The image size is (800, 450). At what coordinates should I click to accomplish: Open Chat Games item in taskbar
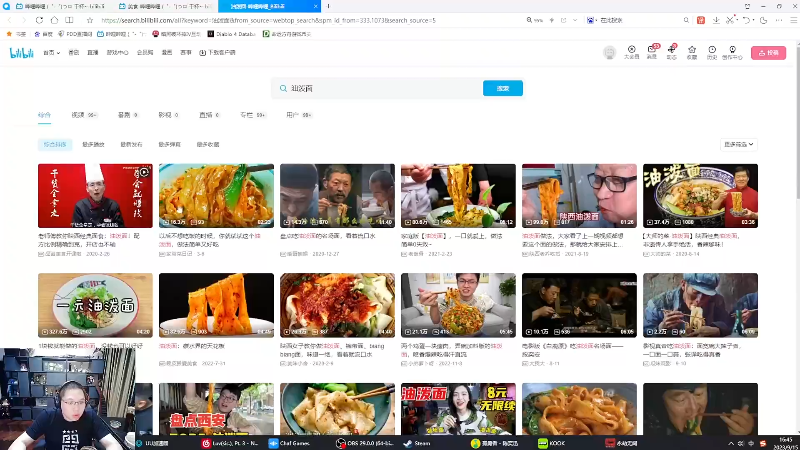pos(289,443)
